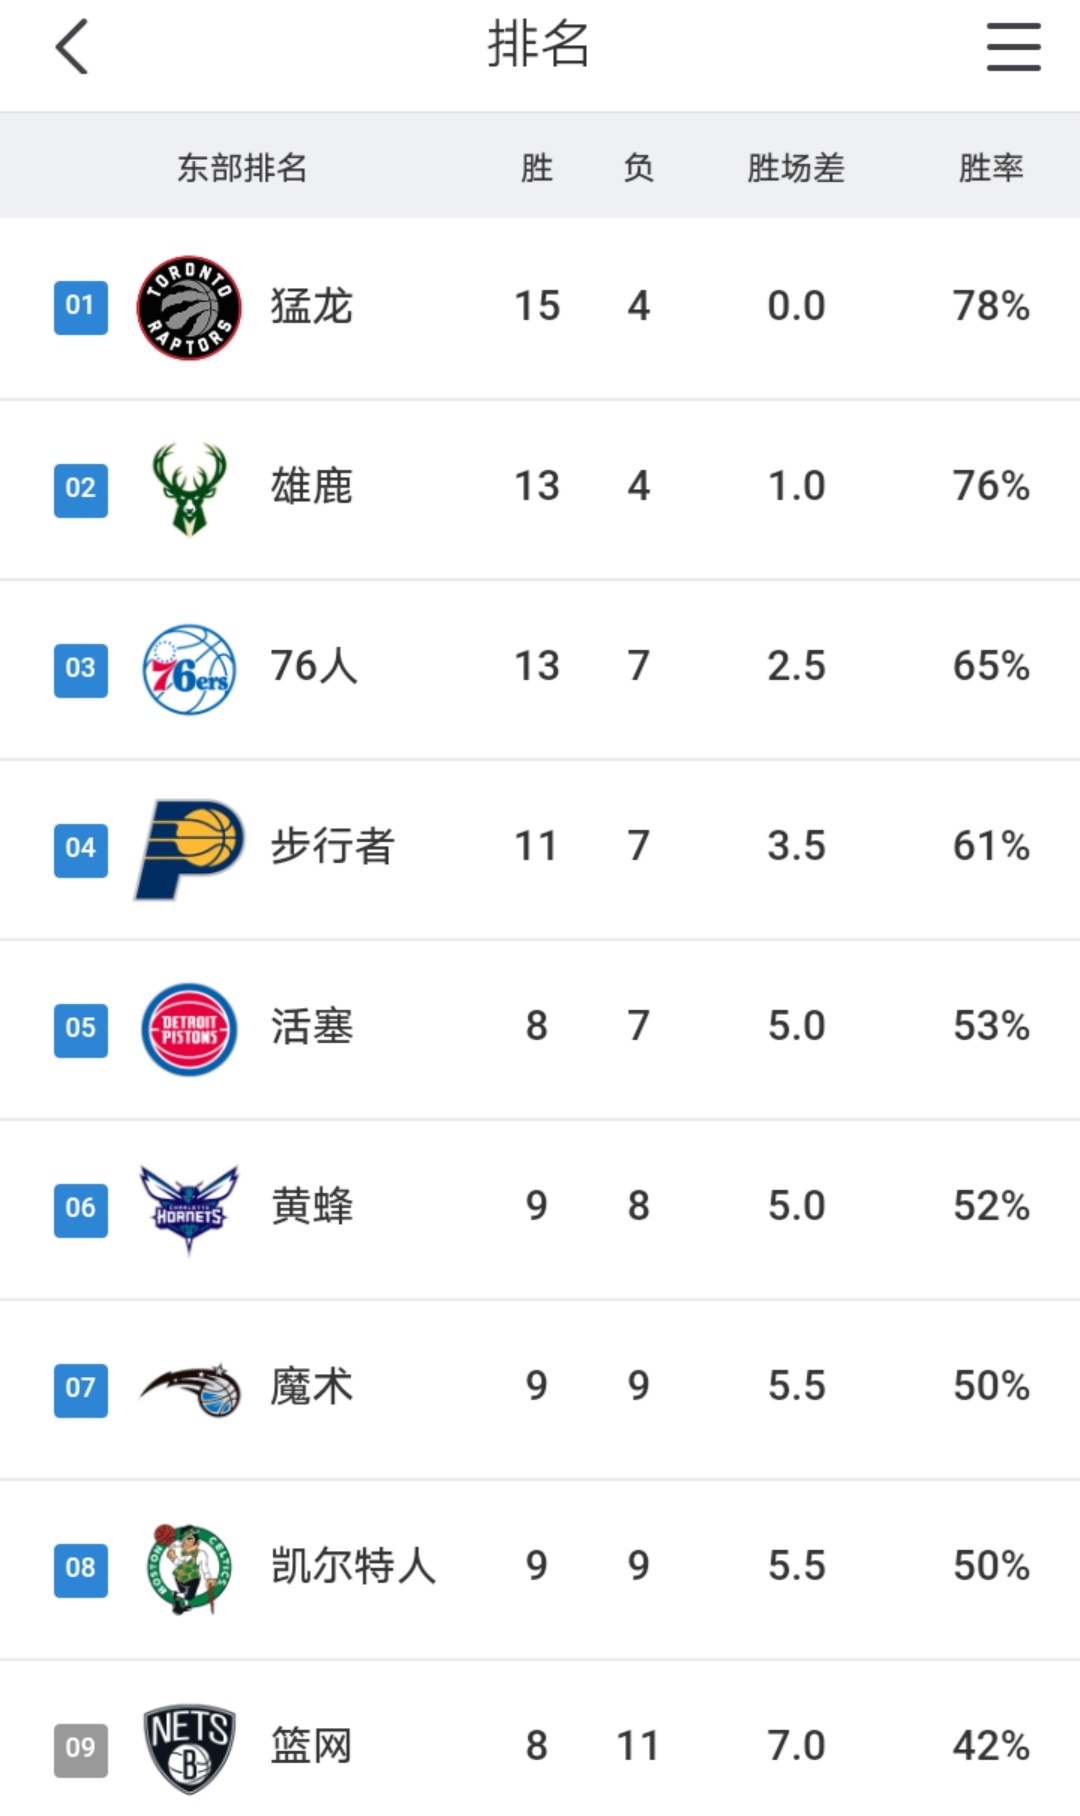1080x1816 pixels.
Task: Tap the 排名 page title
Action: pyautogui.click(x=539, y=45)
